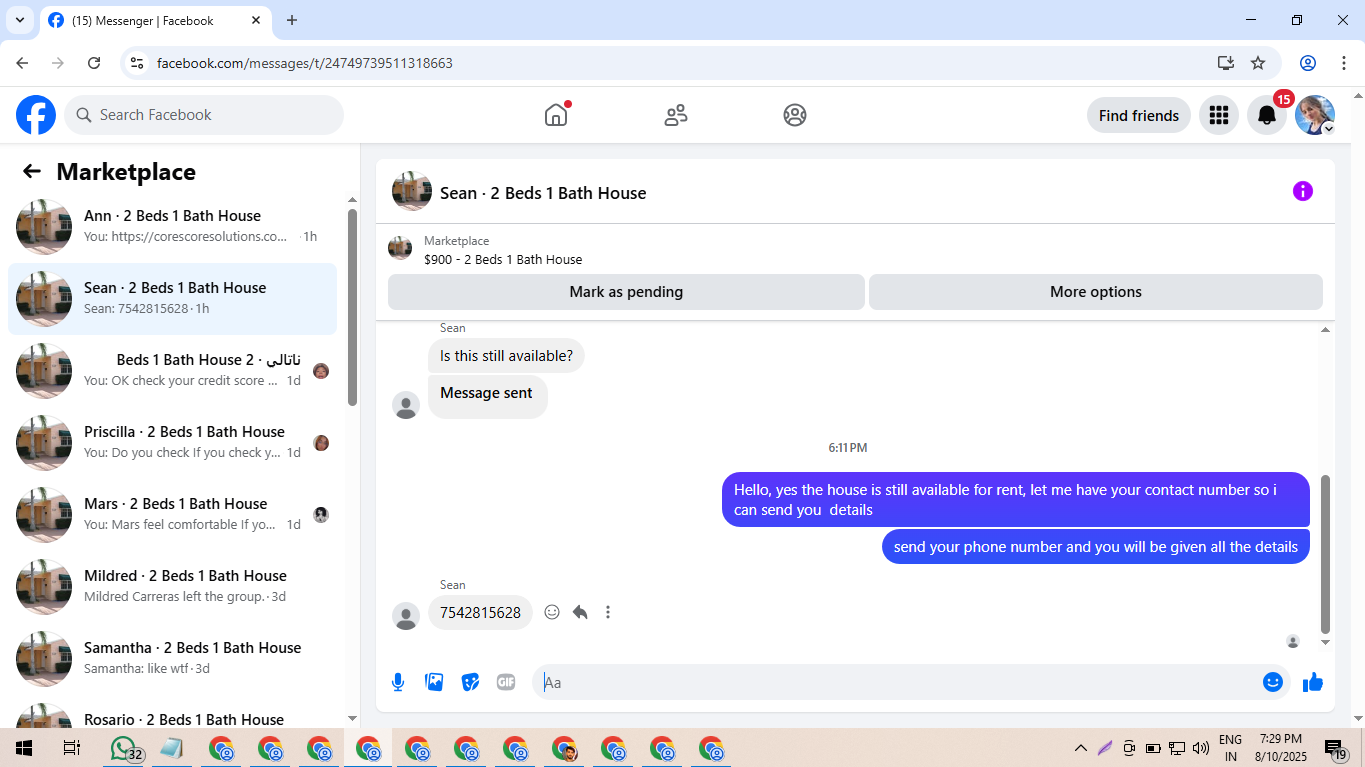Open the Chrome three-dot menu
Viewport: 1365px width, 767px height.
[1344, 63]
